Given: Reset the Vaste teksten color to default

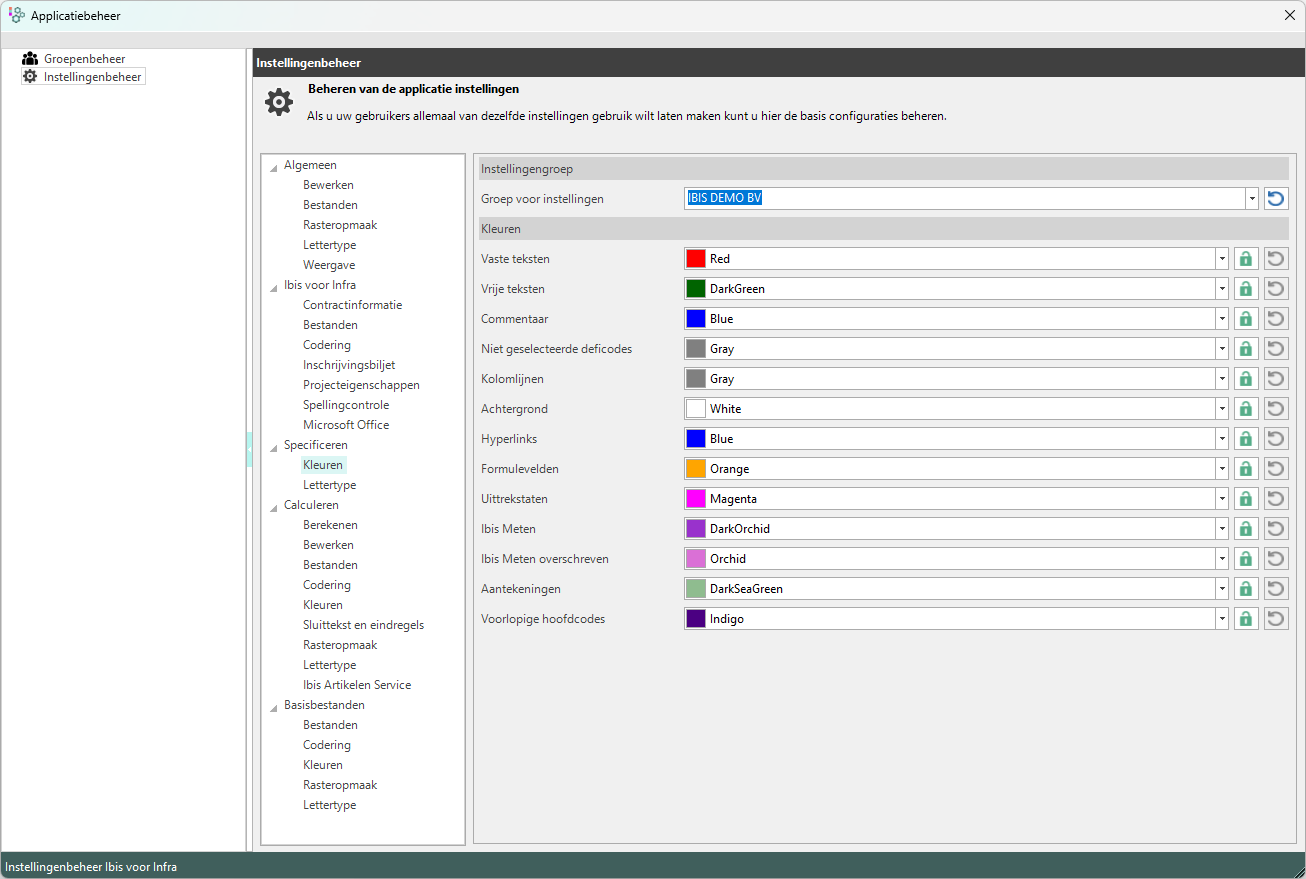Looking at the screenshot, I should [1275, 259].
